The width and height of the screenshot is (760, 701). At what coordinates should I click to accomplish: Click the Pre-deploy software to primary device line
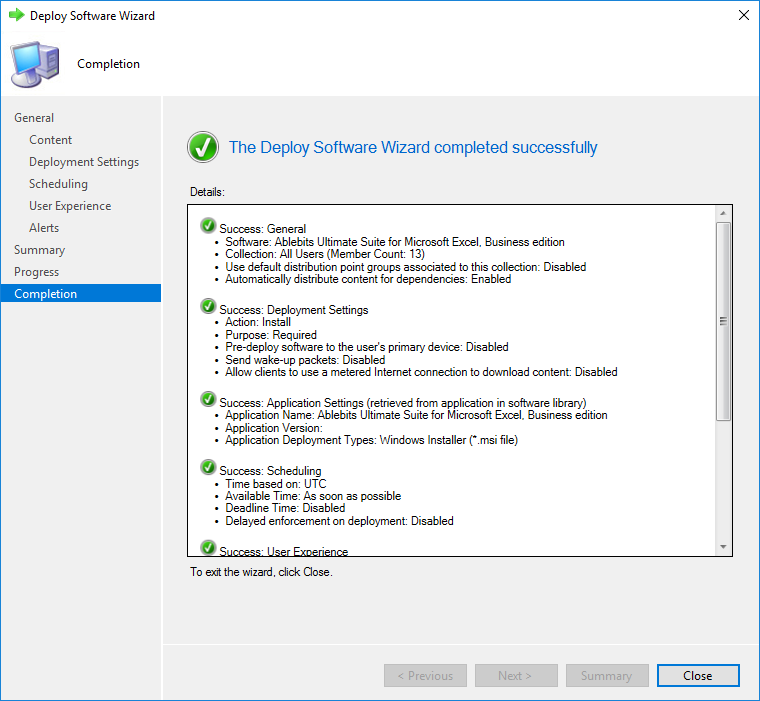[x=366, y=347]
